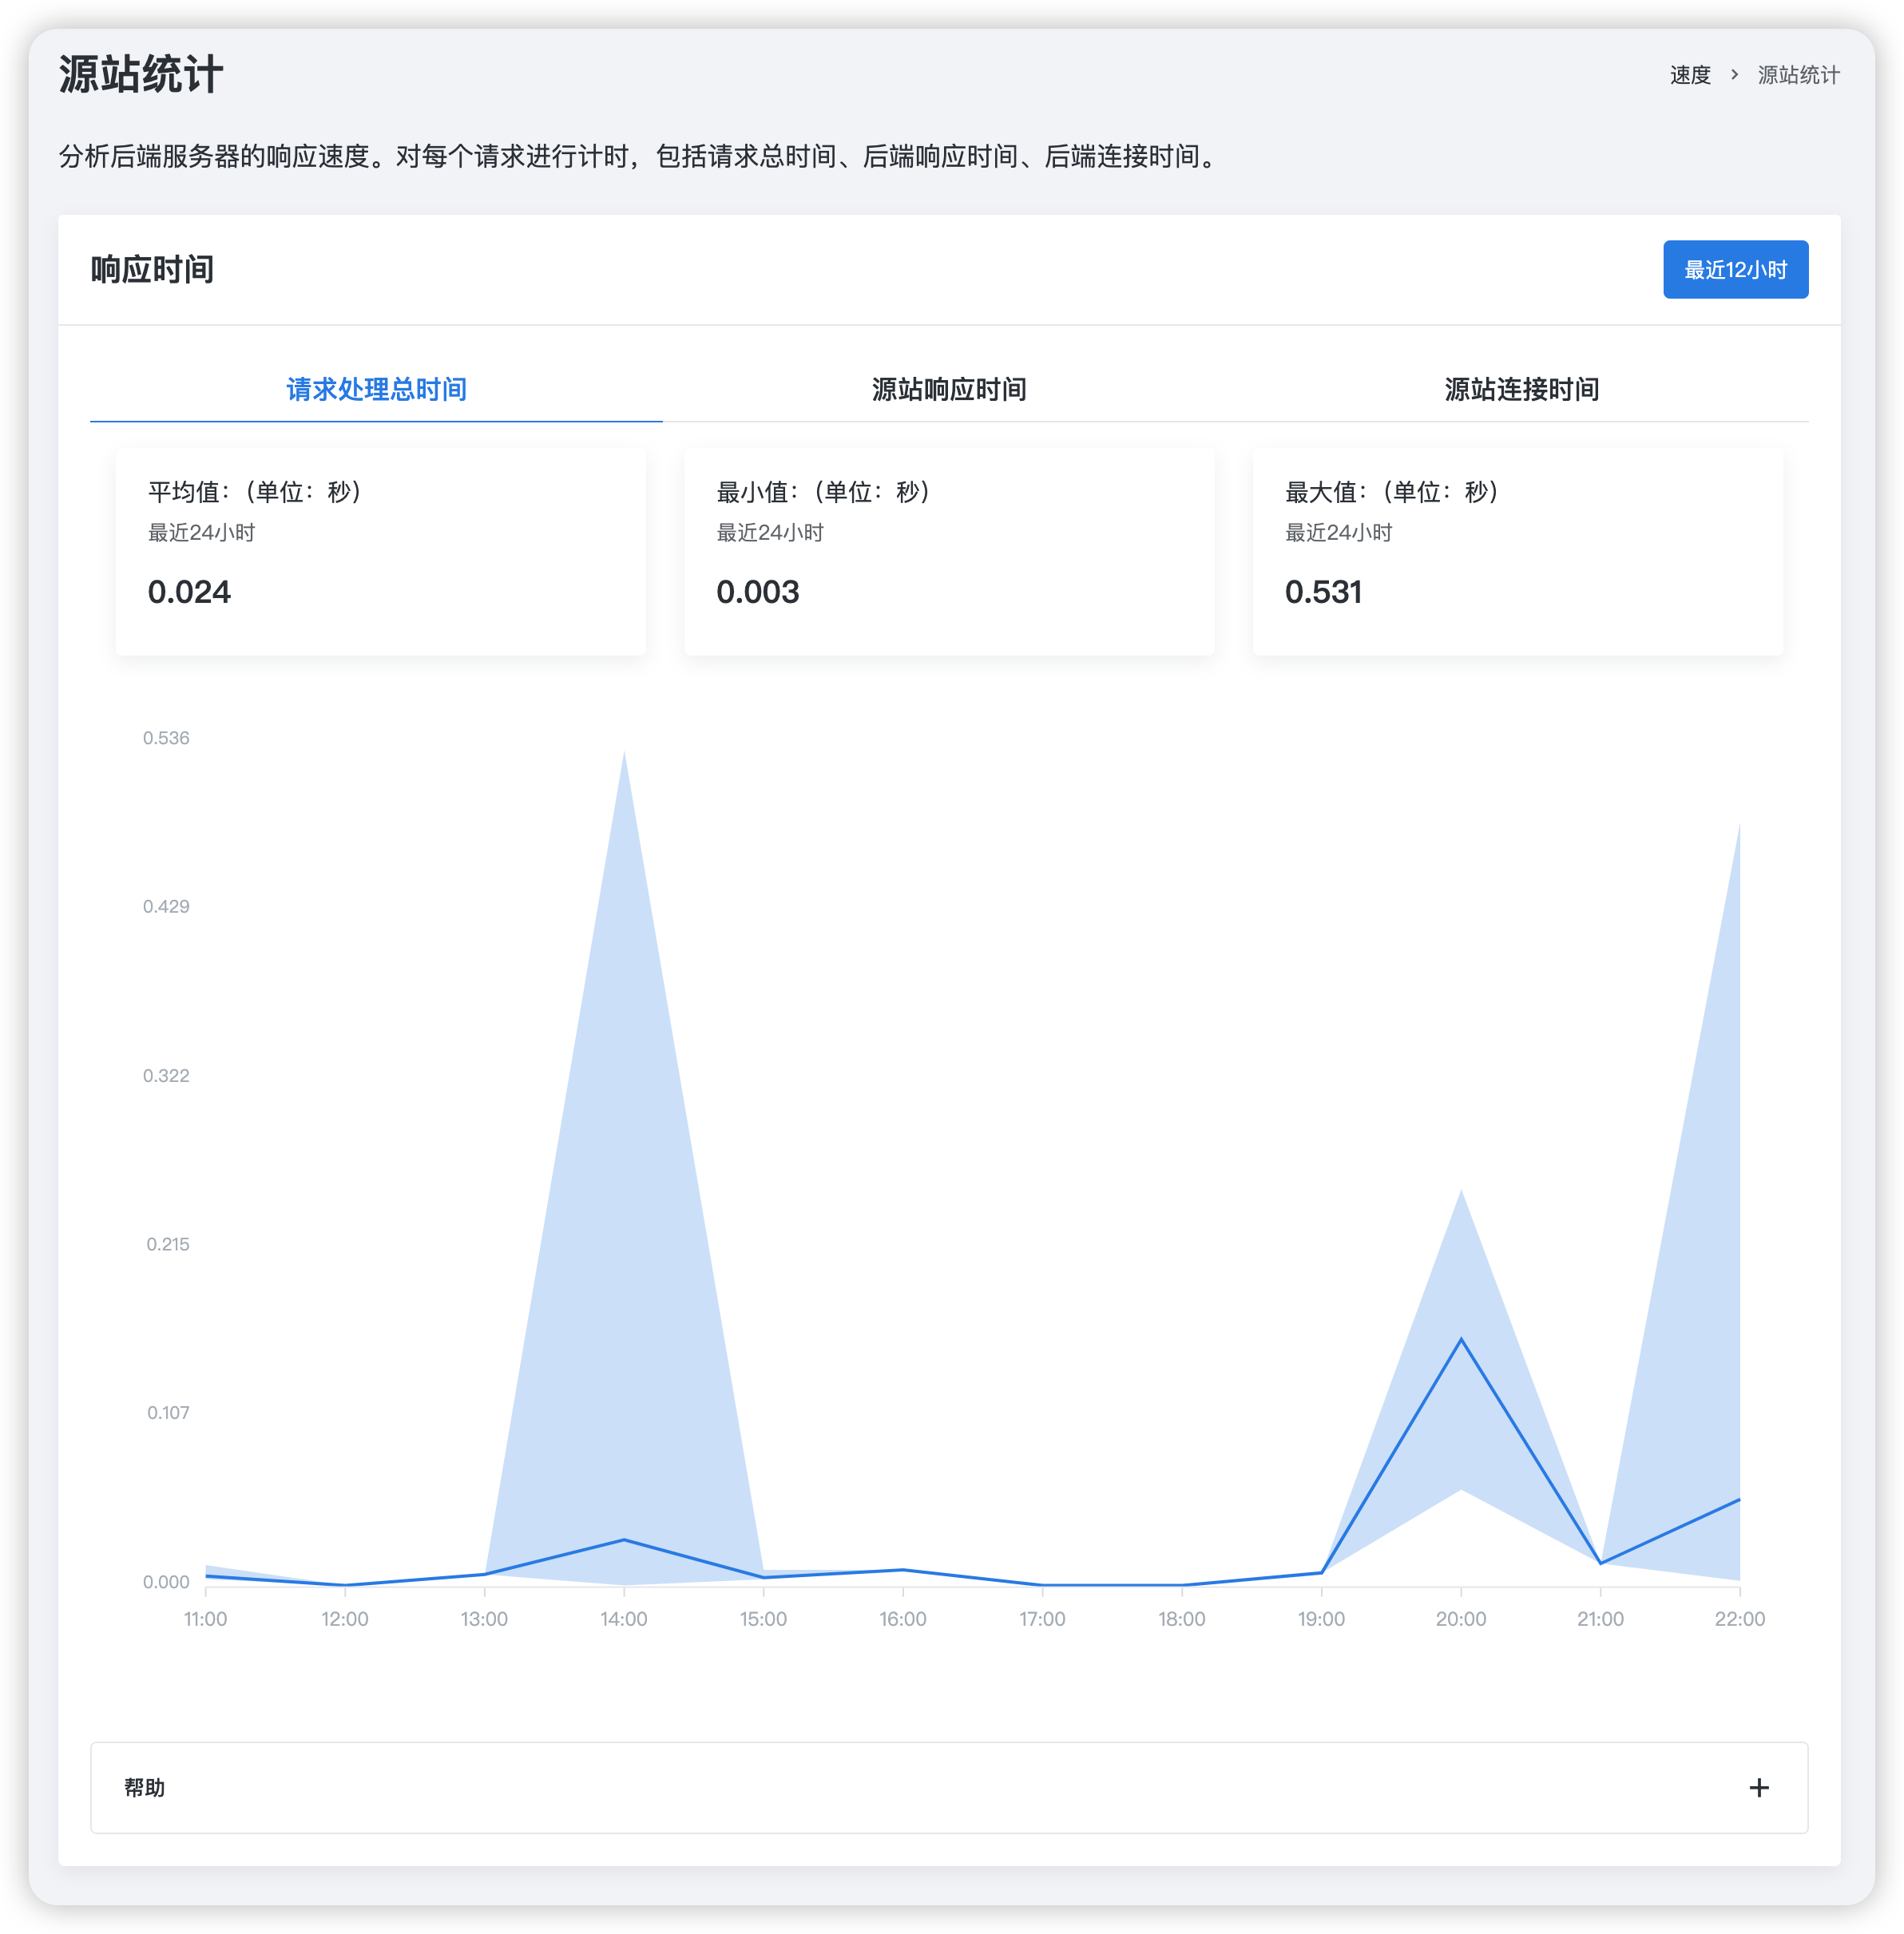Image resolution: width=1904 pixels, height=1934 pixels.
Task: Open the 源站响应时间 tab
Action: click(949, 389)
